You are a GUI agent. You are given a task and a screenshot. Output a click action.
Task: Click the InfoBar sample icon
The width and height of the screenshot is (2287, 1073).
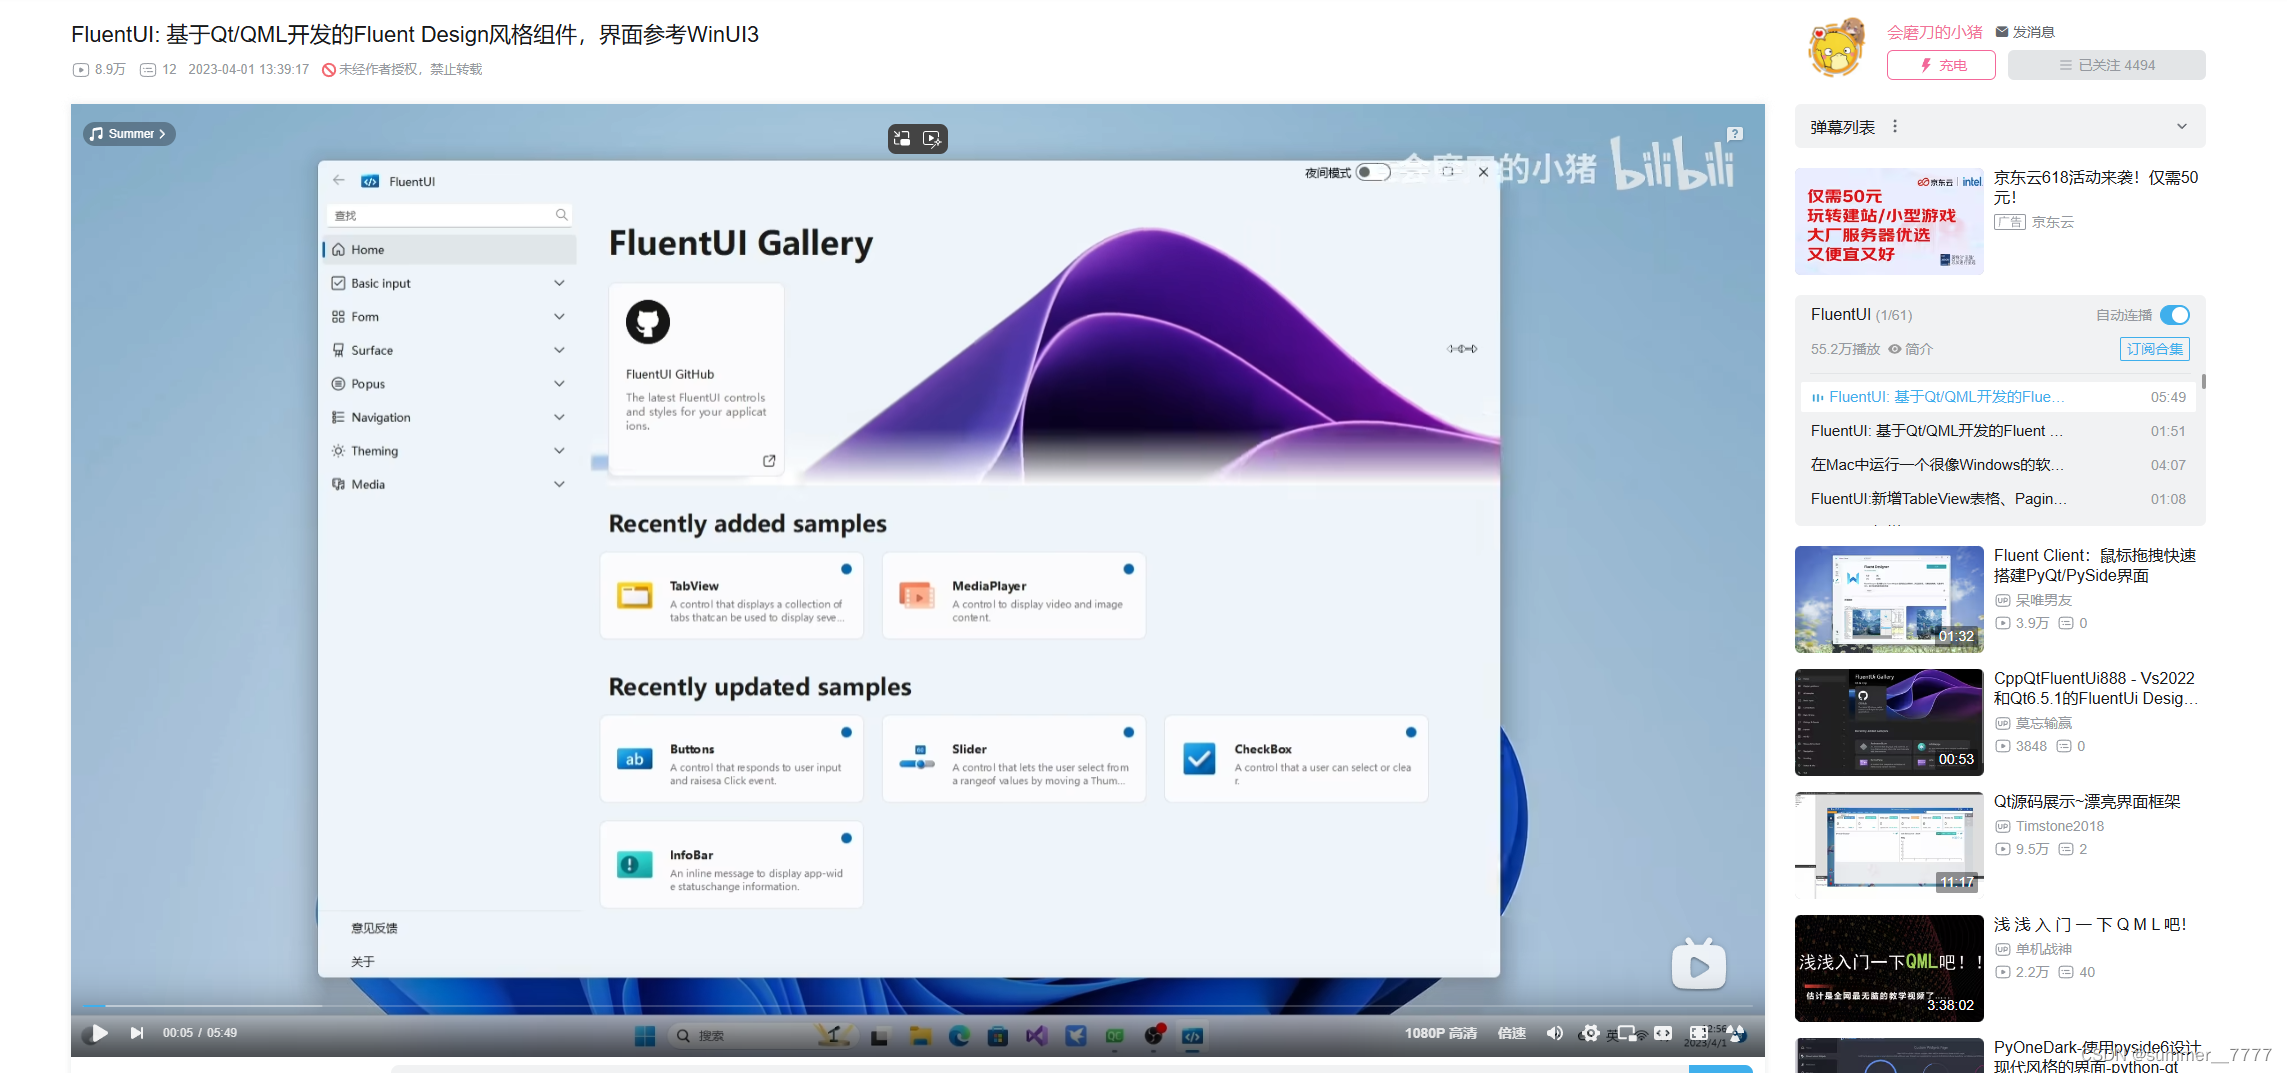[635, 865]
